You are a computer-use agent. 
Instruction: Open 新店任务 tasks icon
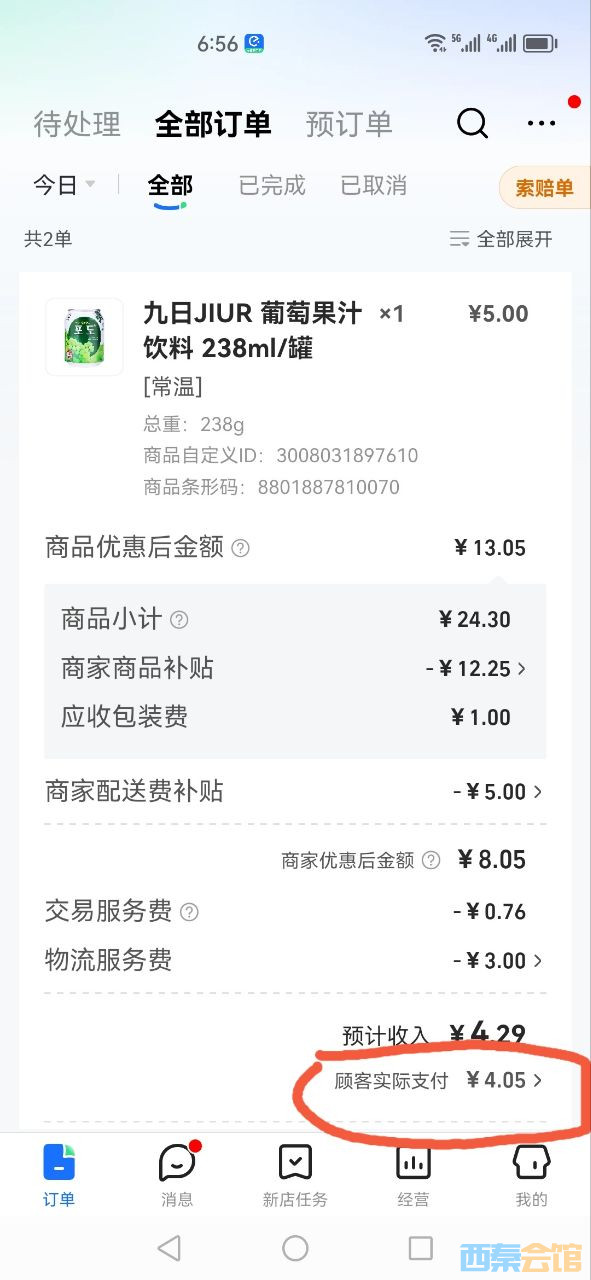pos(295,1175)
